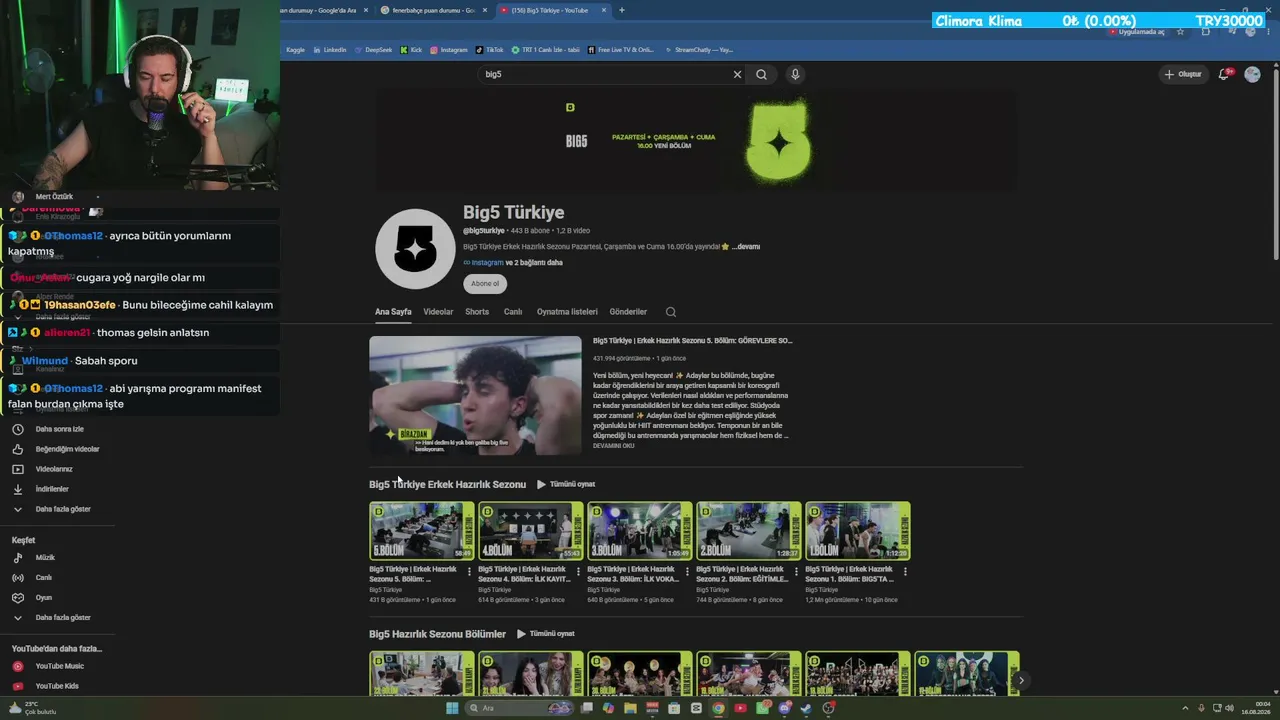
Task: Open the weather widget on the taskbar
Action: (x=32, y=707)
